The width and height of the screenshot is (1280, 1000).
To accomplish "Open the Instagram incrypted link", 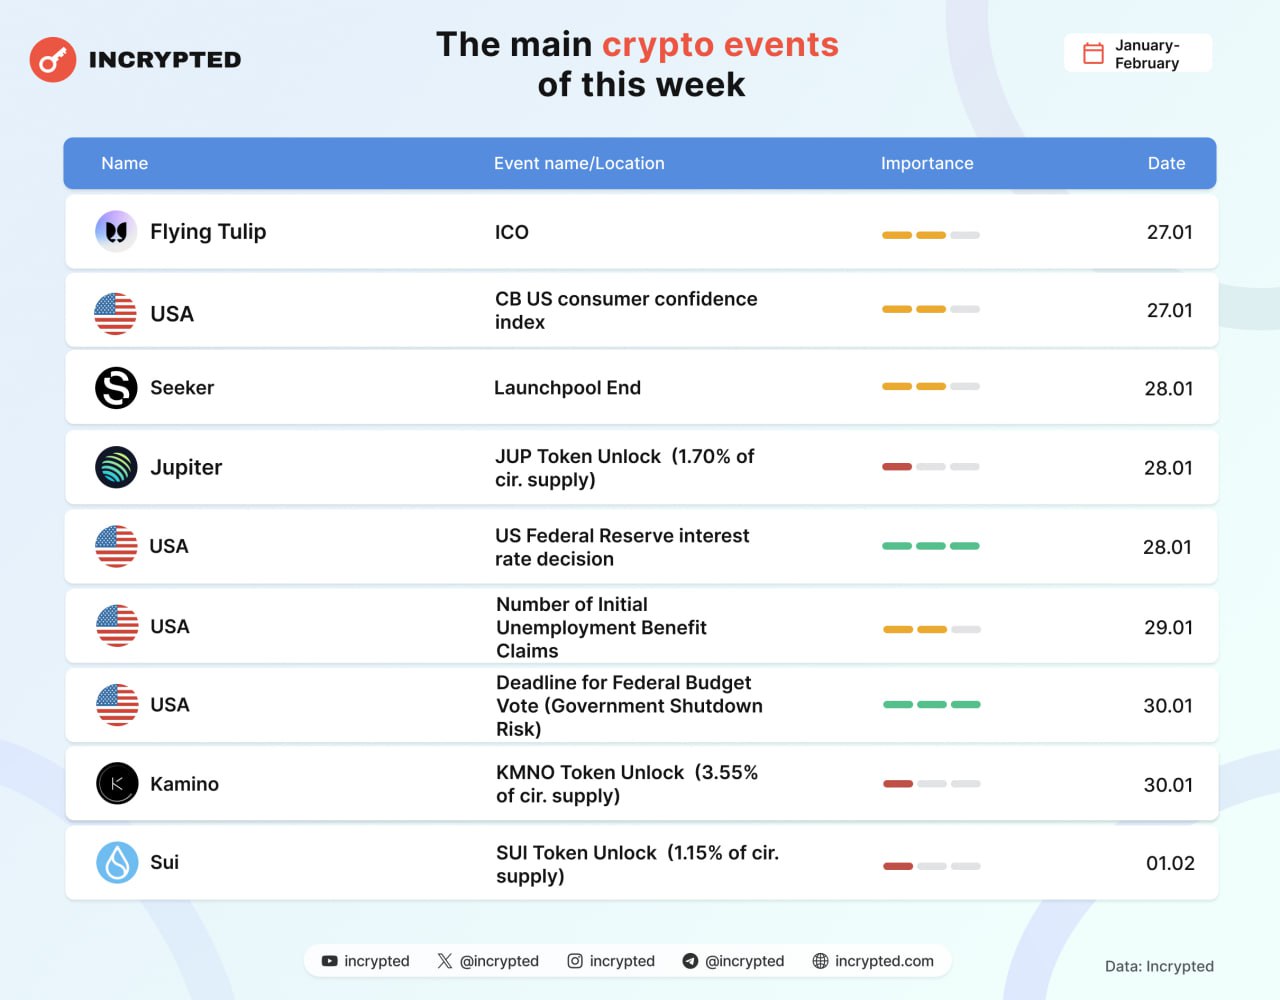I will click(x=611, y=961).
